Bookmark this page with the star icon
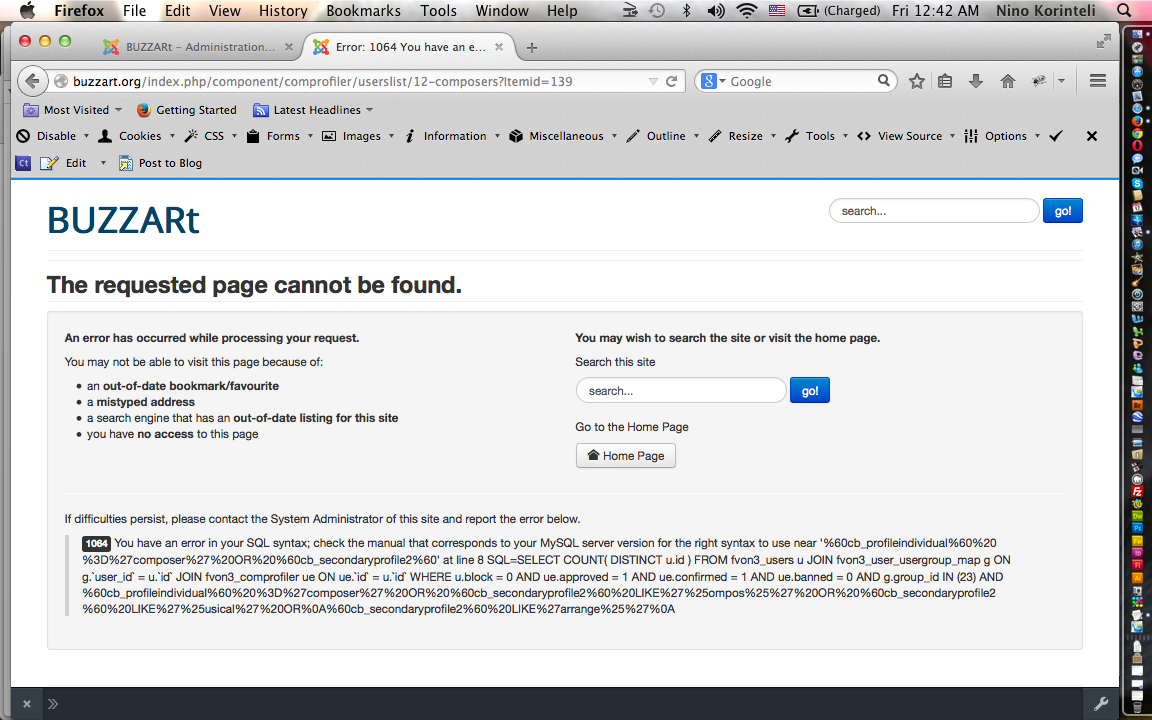The width and height of the screenshot is (1152, 720). [x=916, y=82]
